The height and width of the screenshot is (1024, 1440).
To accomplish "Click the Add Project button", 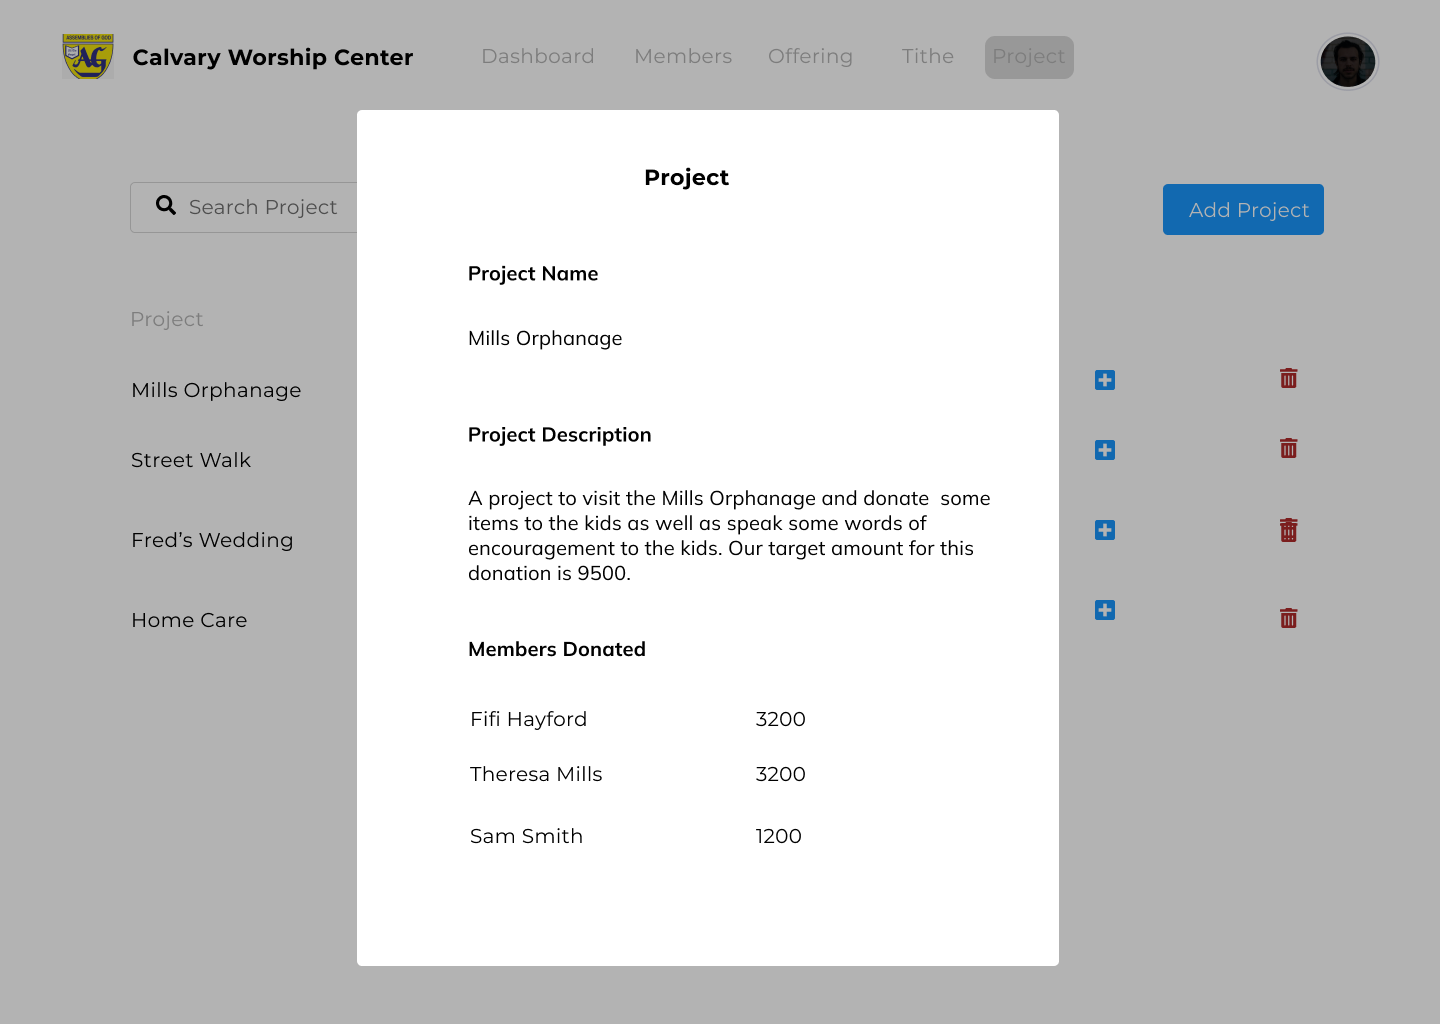I will (1243, 209).
